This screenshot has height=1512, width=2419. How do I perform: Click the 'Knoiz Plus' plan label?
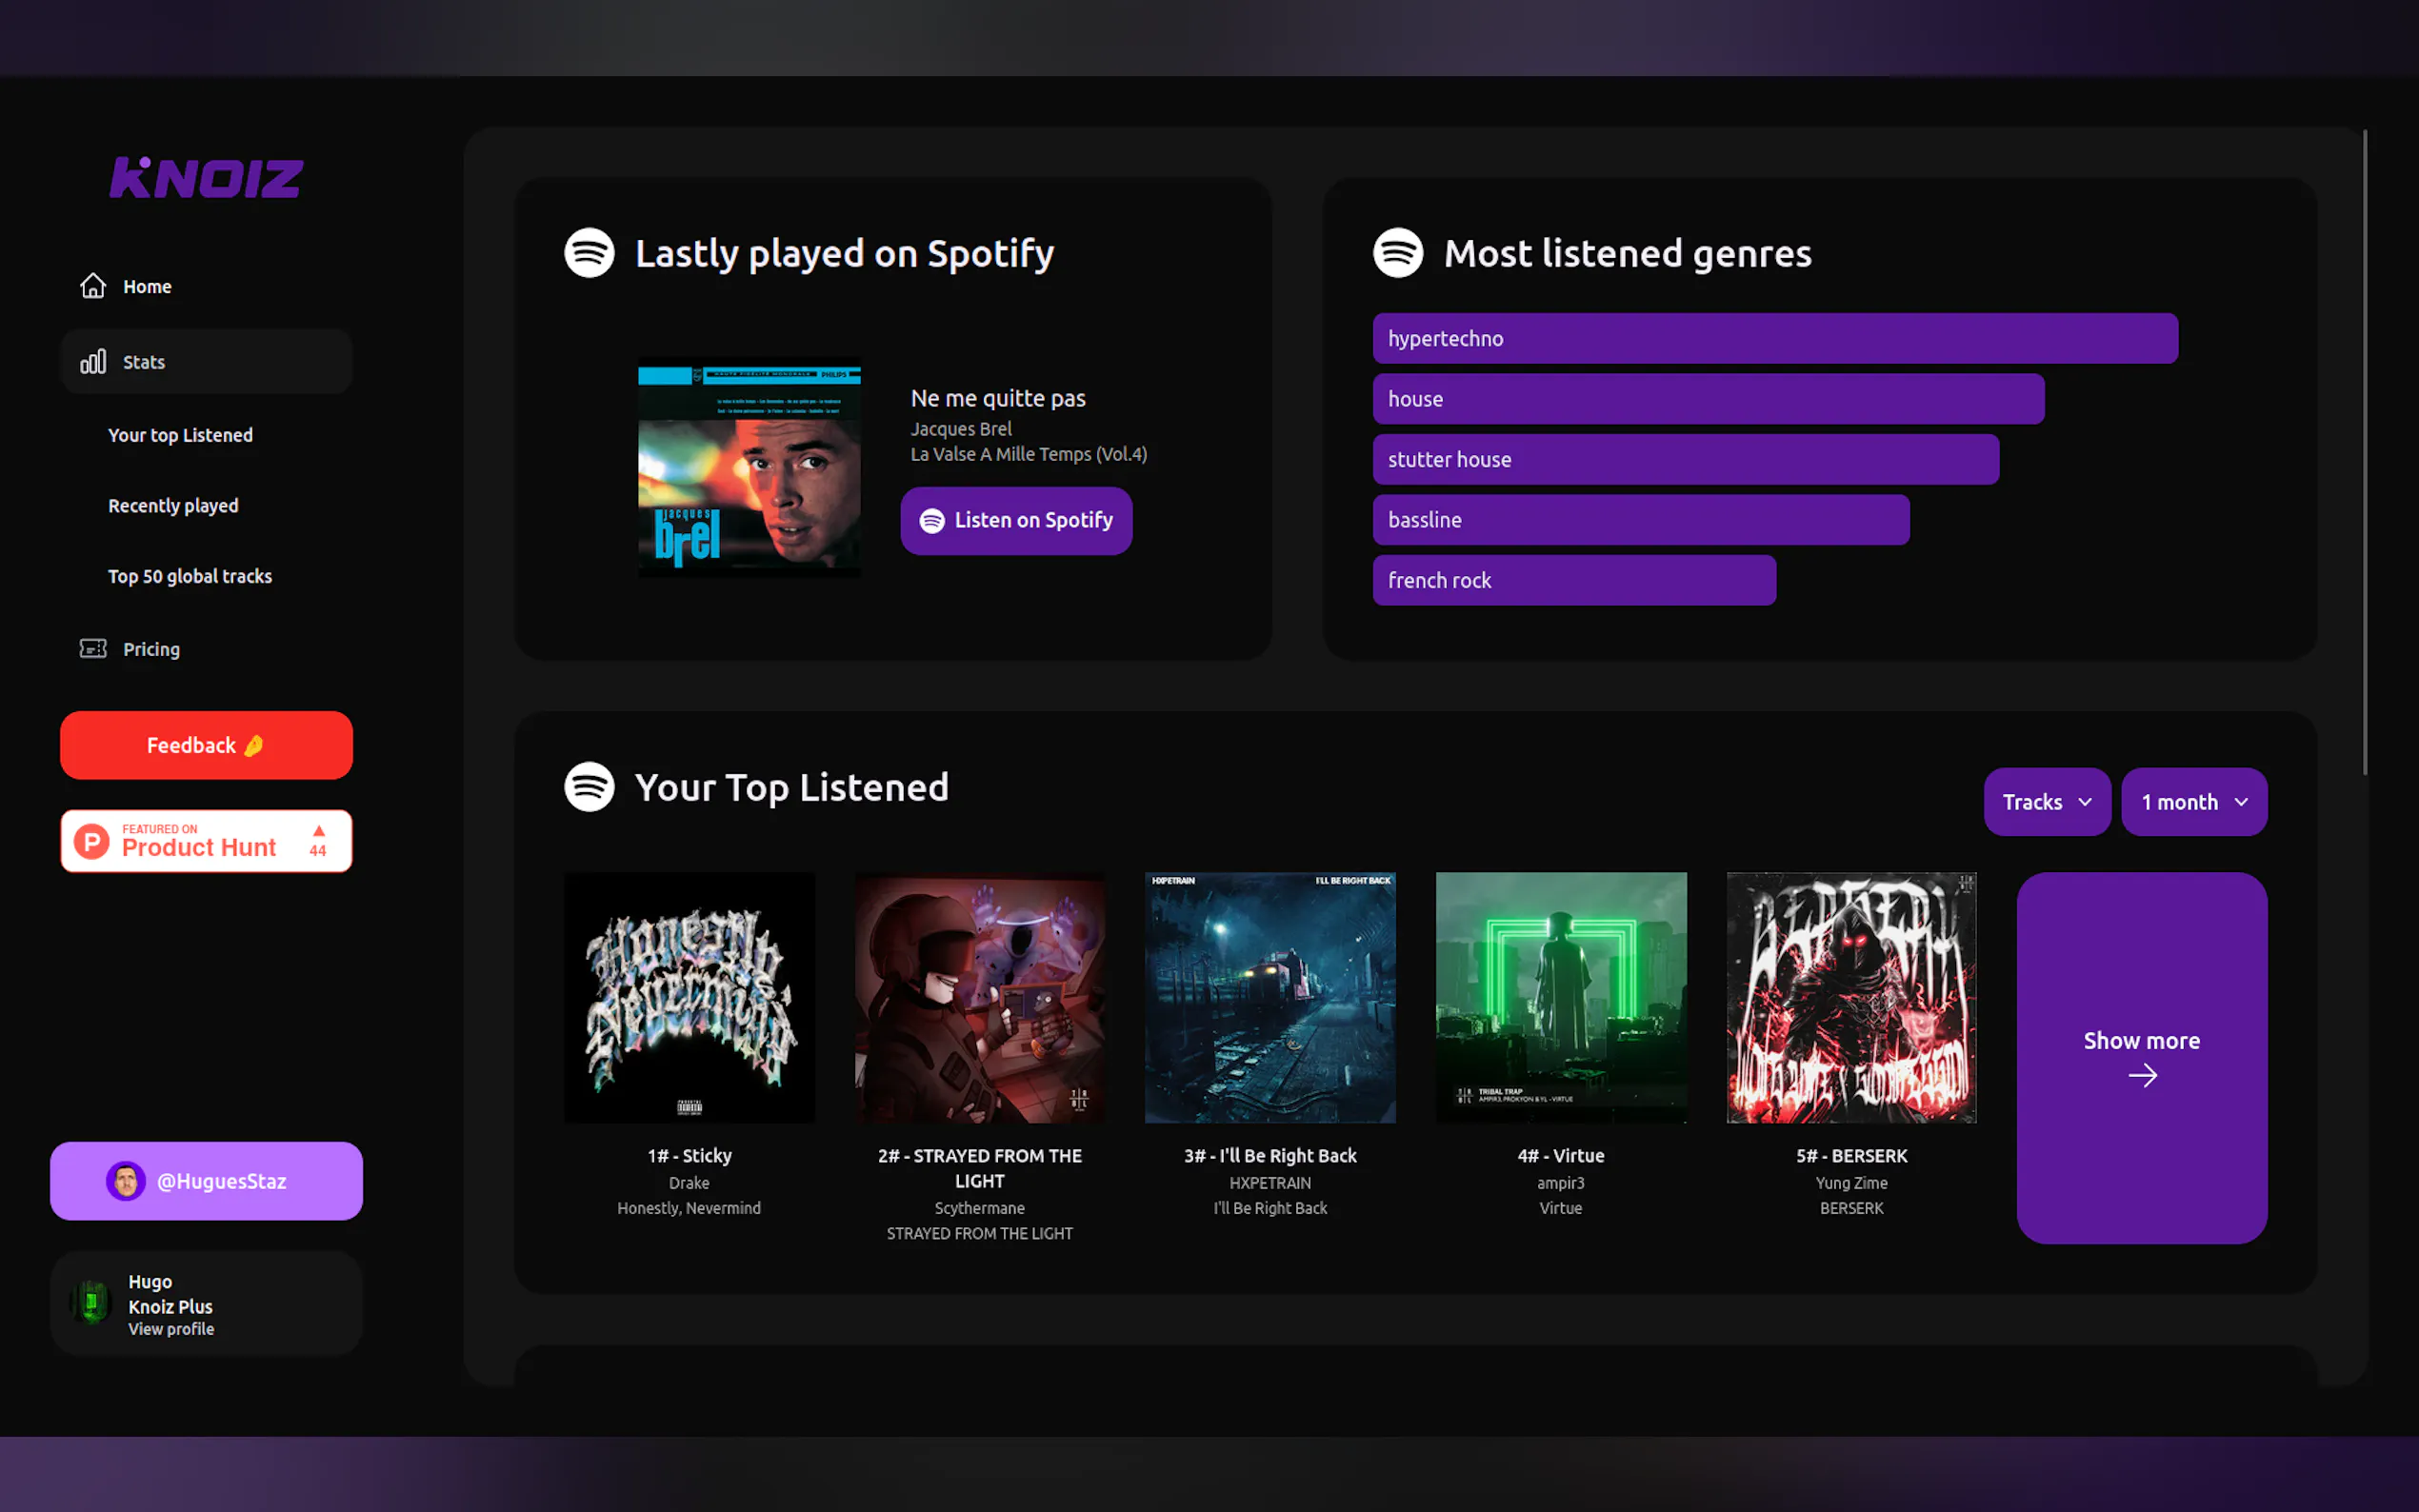click(x=170, y=1307)
